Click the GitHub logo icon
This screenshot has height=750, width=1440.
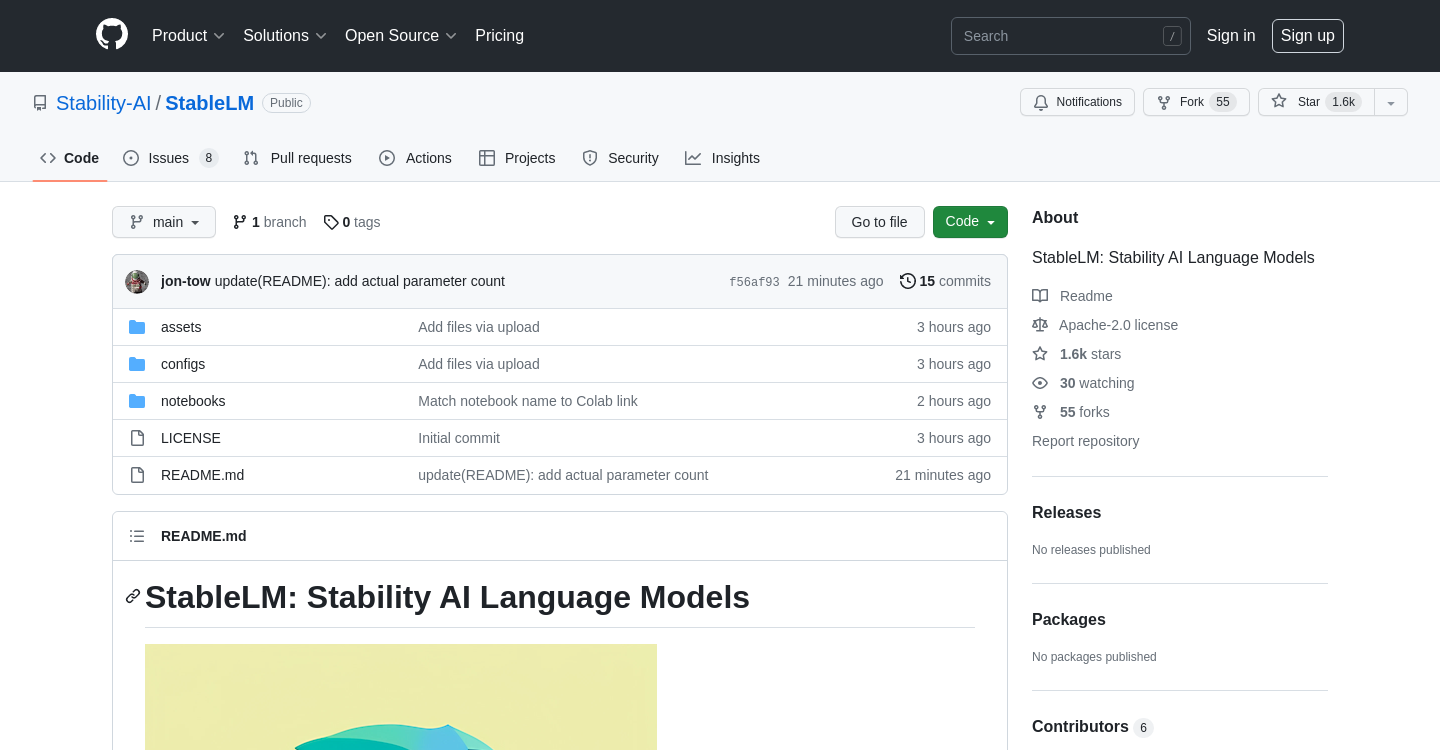(112, 35)
